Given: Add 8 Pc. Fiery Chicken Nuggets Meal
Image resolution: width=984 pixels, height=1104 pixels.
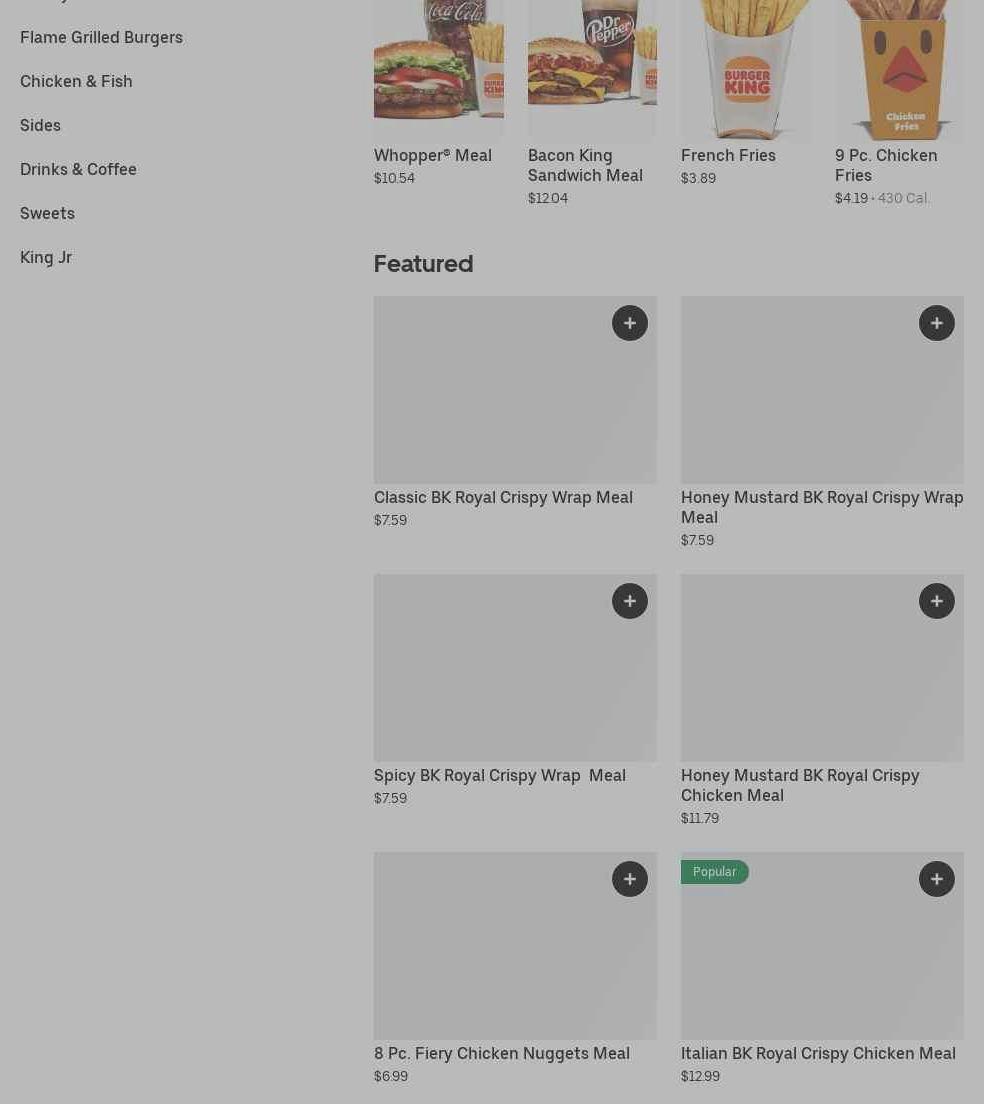Looking at the screenshot, I should point(630,879).
